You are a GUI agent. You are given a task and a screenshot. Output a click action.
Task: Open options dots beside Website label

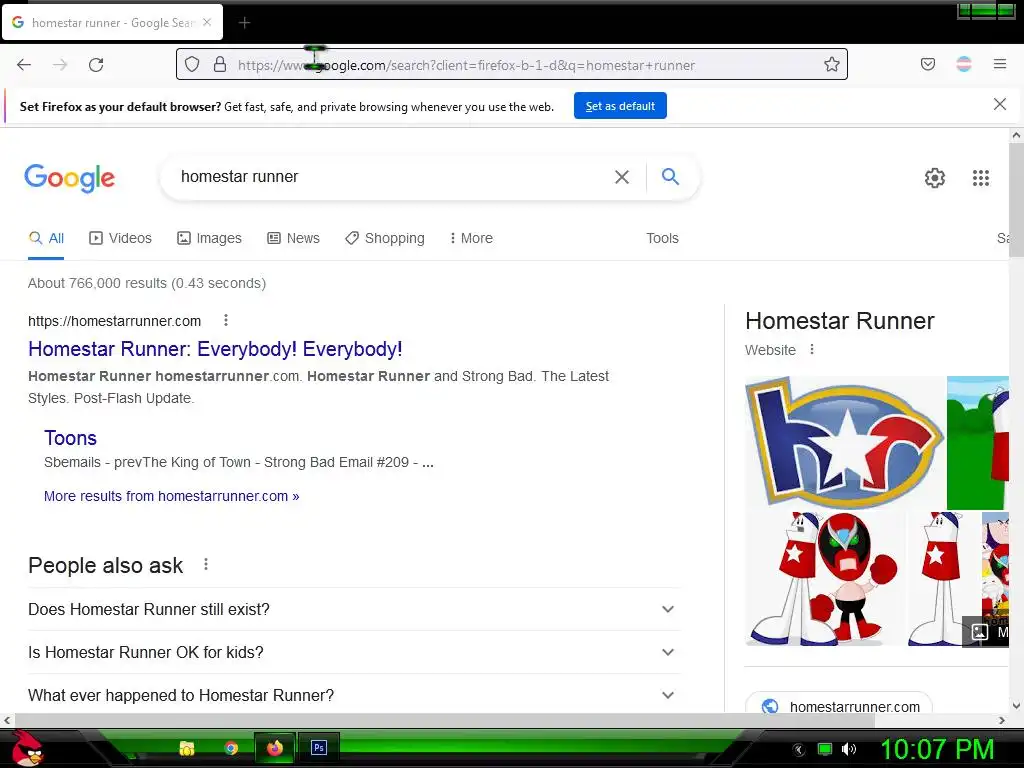coord(812,349)
